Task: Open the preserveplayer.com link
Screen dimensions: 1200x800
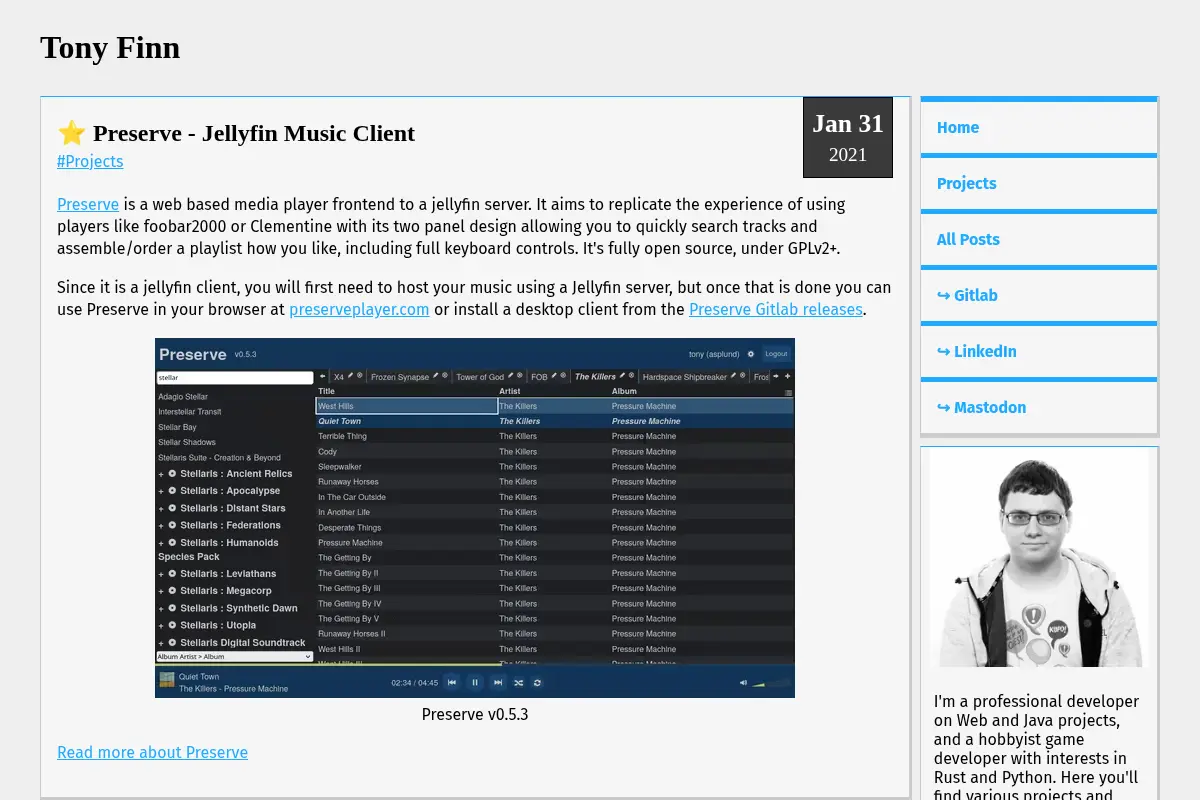Action: [x=359, y=309]
